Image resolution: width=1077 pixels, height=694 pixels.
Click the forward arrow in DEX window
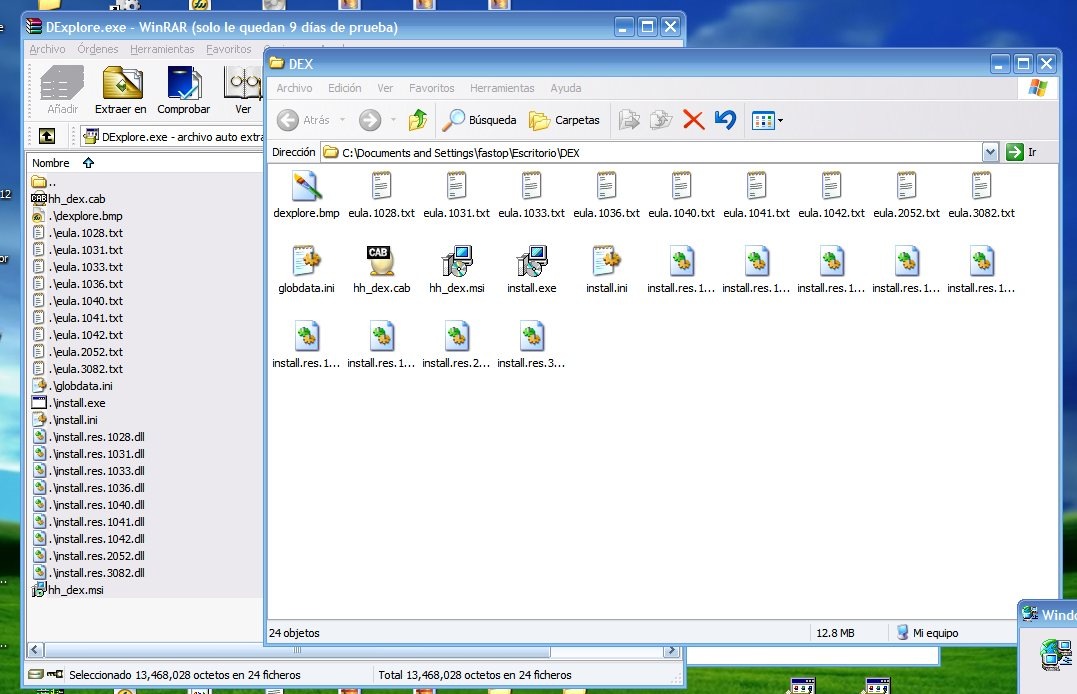point(370,120)
